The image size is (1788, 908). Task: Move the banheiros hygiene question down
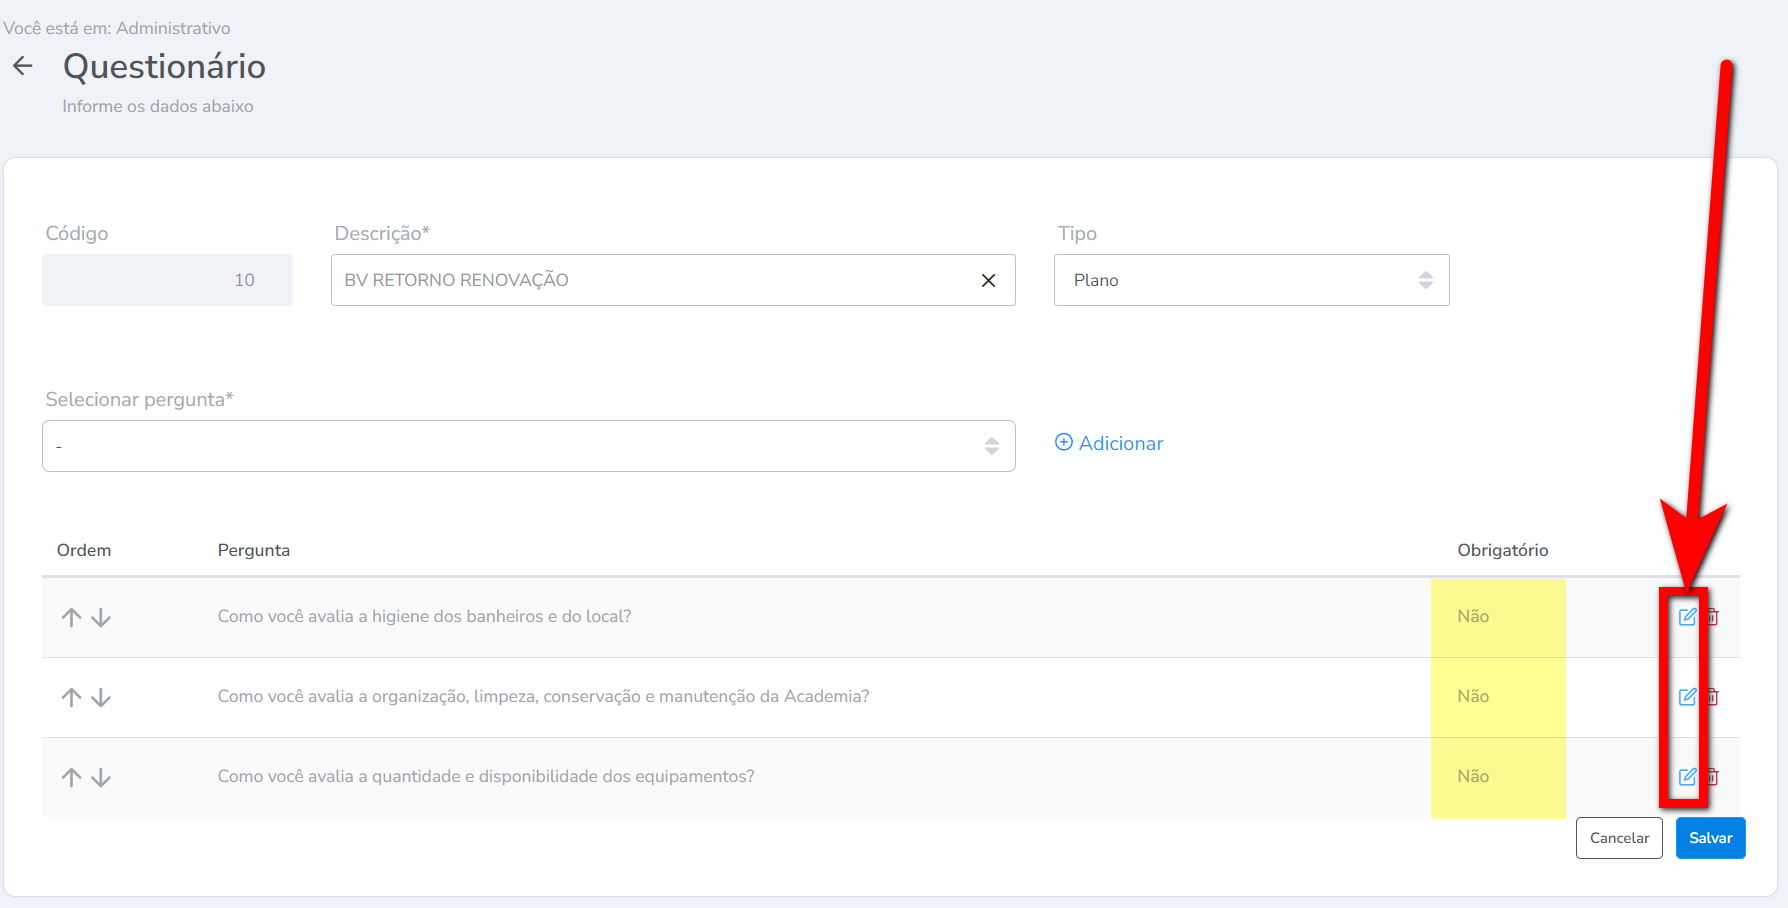coord(101,617)
